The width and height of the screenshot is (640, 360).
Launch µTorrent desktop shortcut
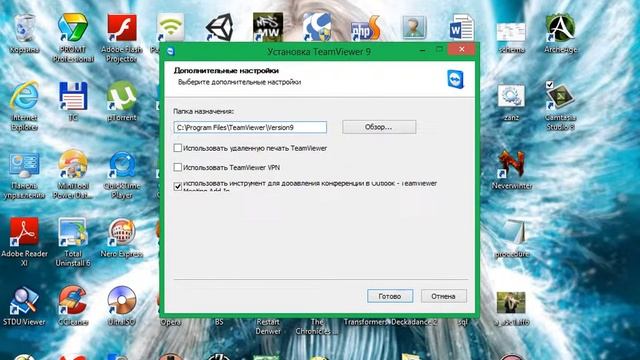click(x=122, y=96)
